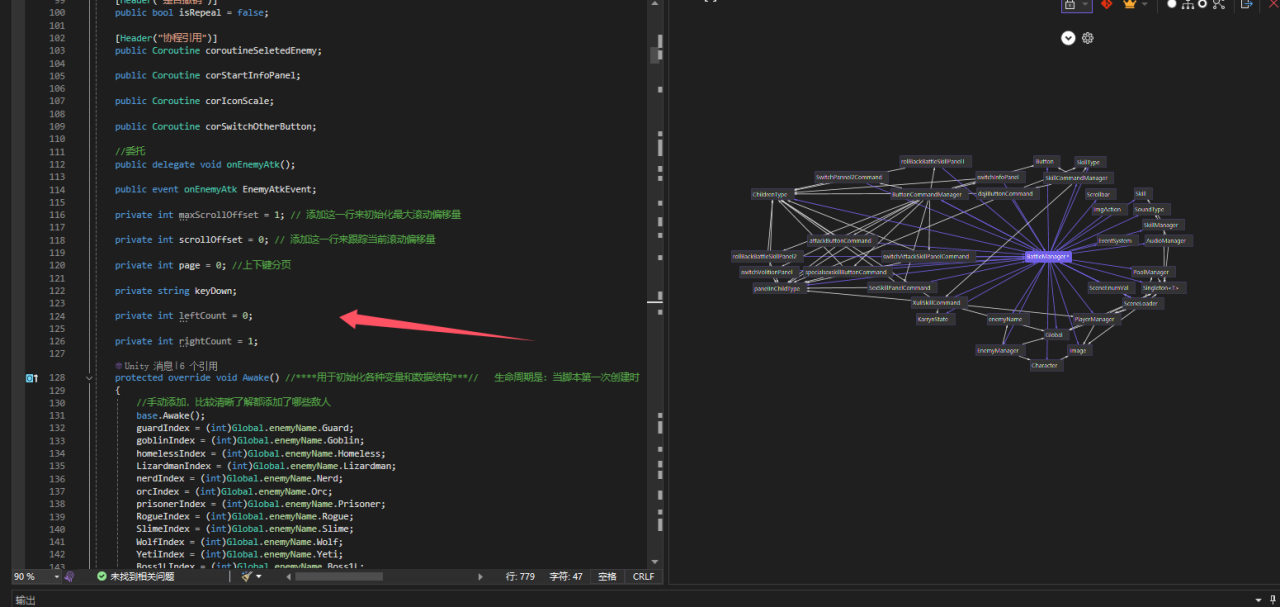Click the Global graph node

pos(1054,334)
